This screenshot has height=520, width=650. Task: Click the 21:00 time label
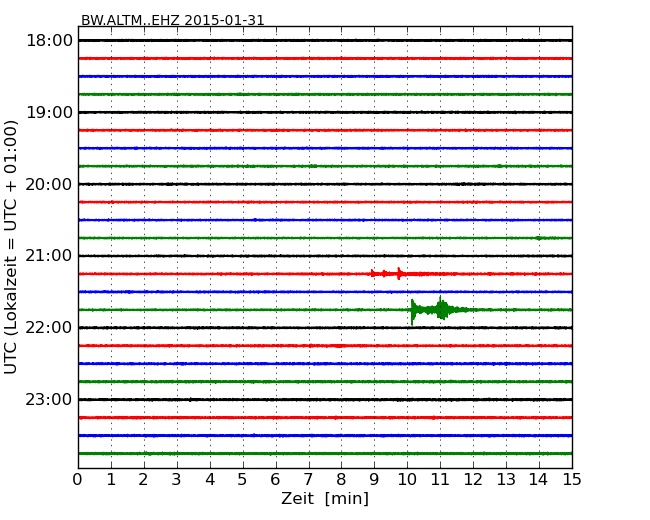[49, 255]
